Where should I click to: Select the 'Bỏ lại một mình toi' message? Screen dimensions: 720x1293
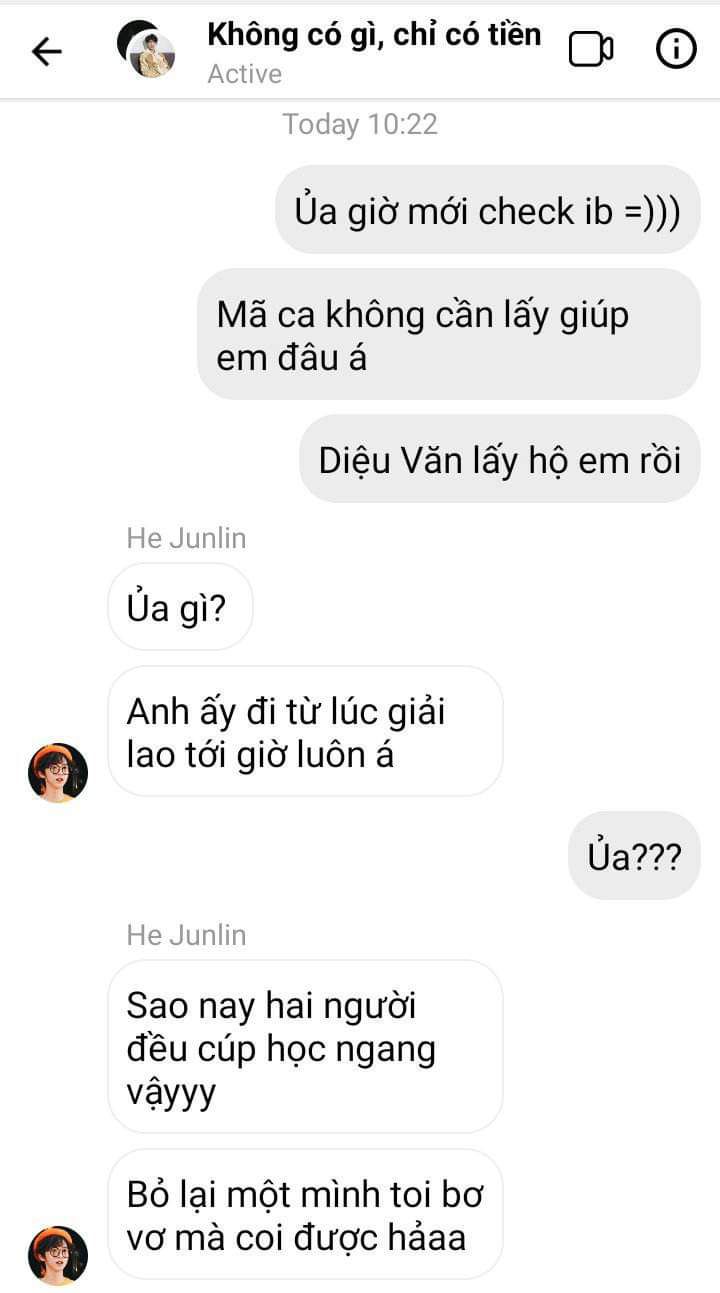pos(305,1214)
